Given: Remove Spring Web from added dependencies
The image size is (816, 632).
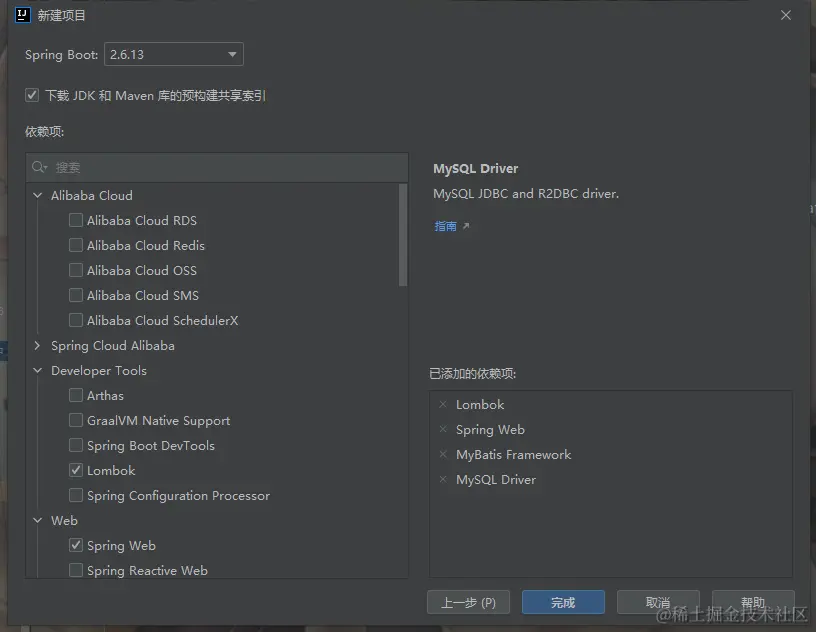Looking at the screenshot, I should 443,429.
